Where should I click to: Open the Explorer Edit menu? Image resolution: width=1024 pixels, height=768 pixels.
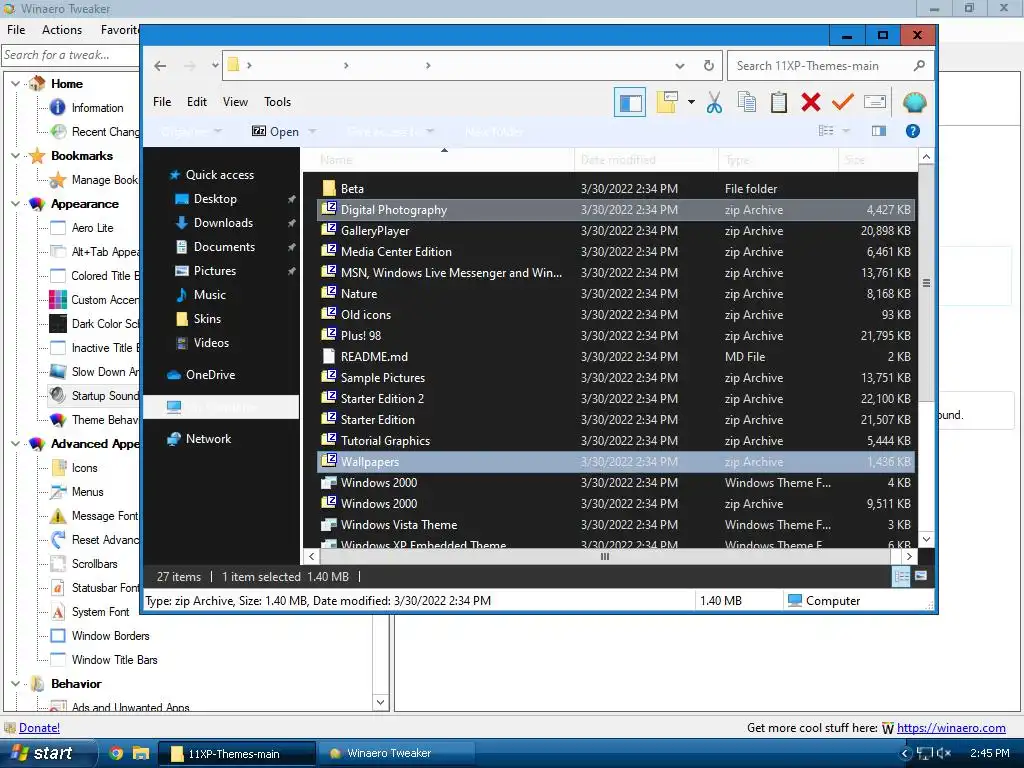[197, 102]
